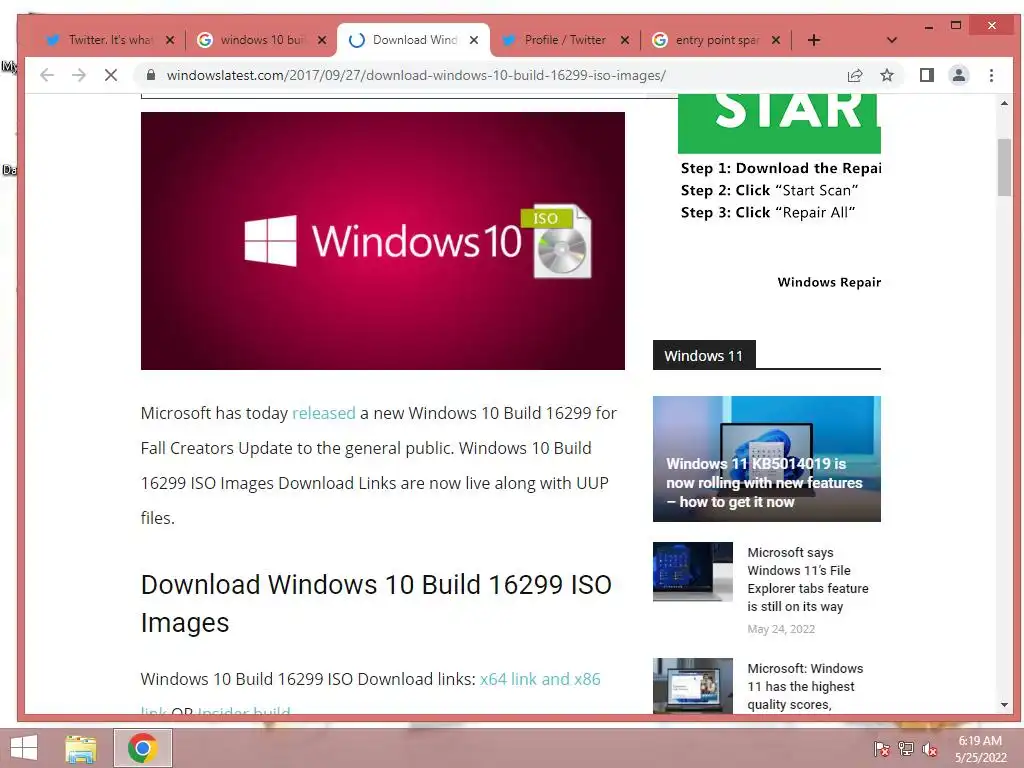1024x768 pixels.
Task: Open the Windows 11 section header
Action: point(703,356)
